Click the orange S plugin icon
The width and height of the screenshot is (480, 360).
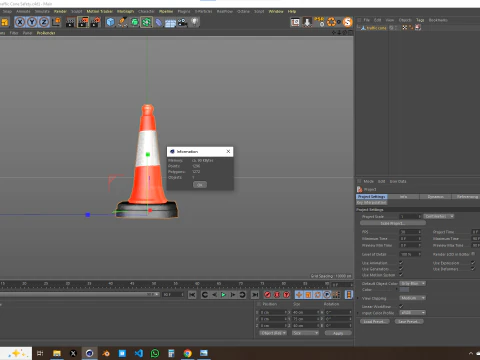pos(348,22)
